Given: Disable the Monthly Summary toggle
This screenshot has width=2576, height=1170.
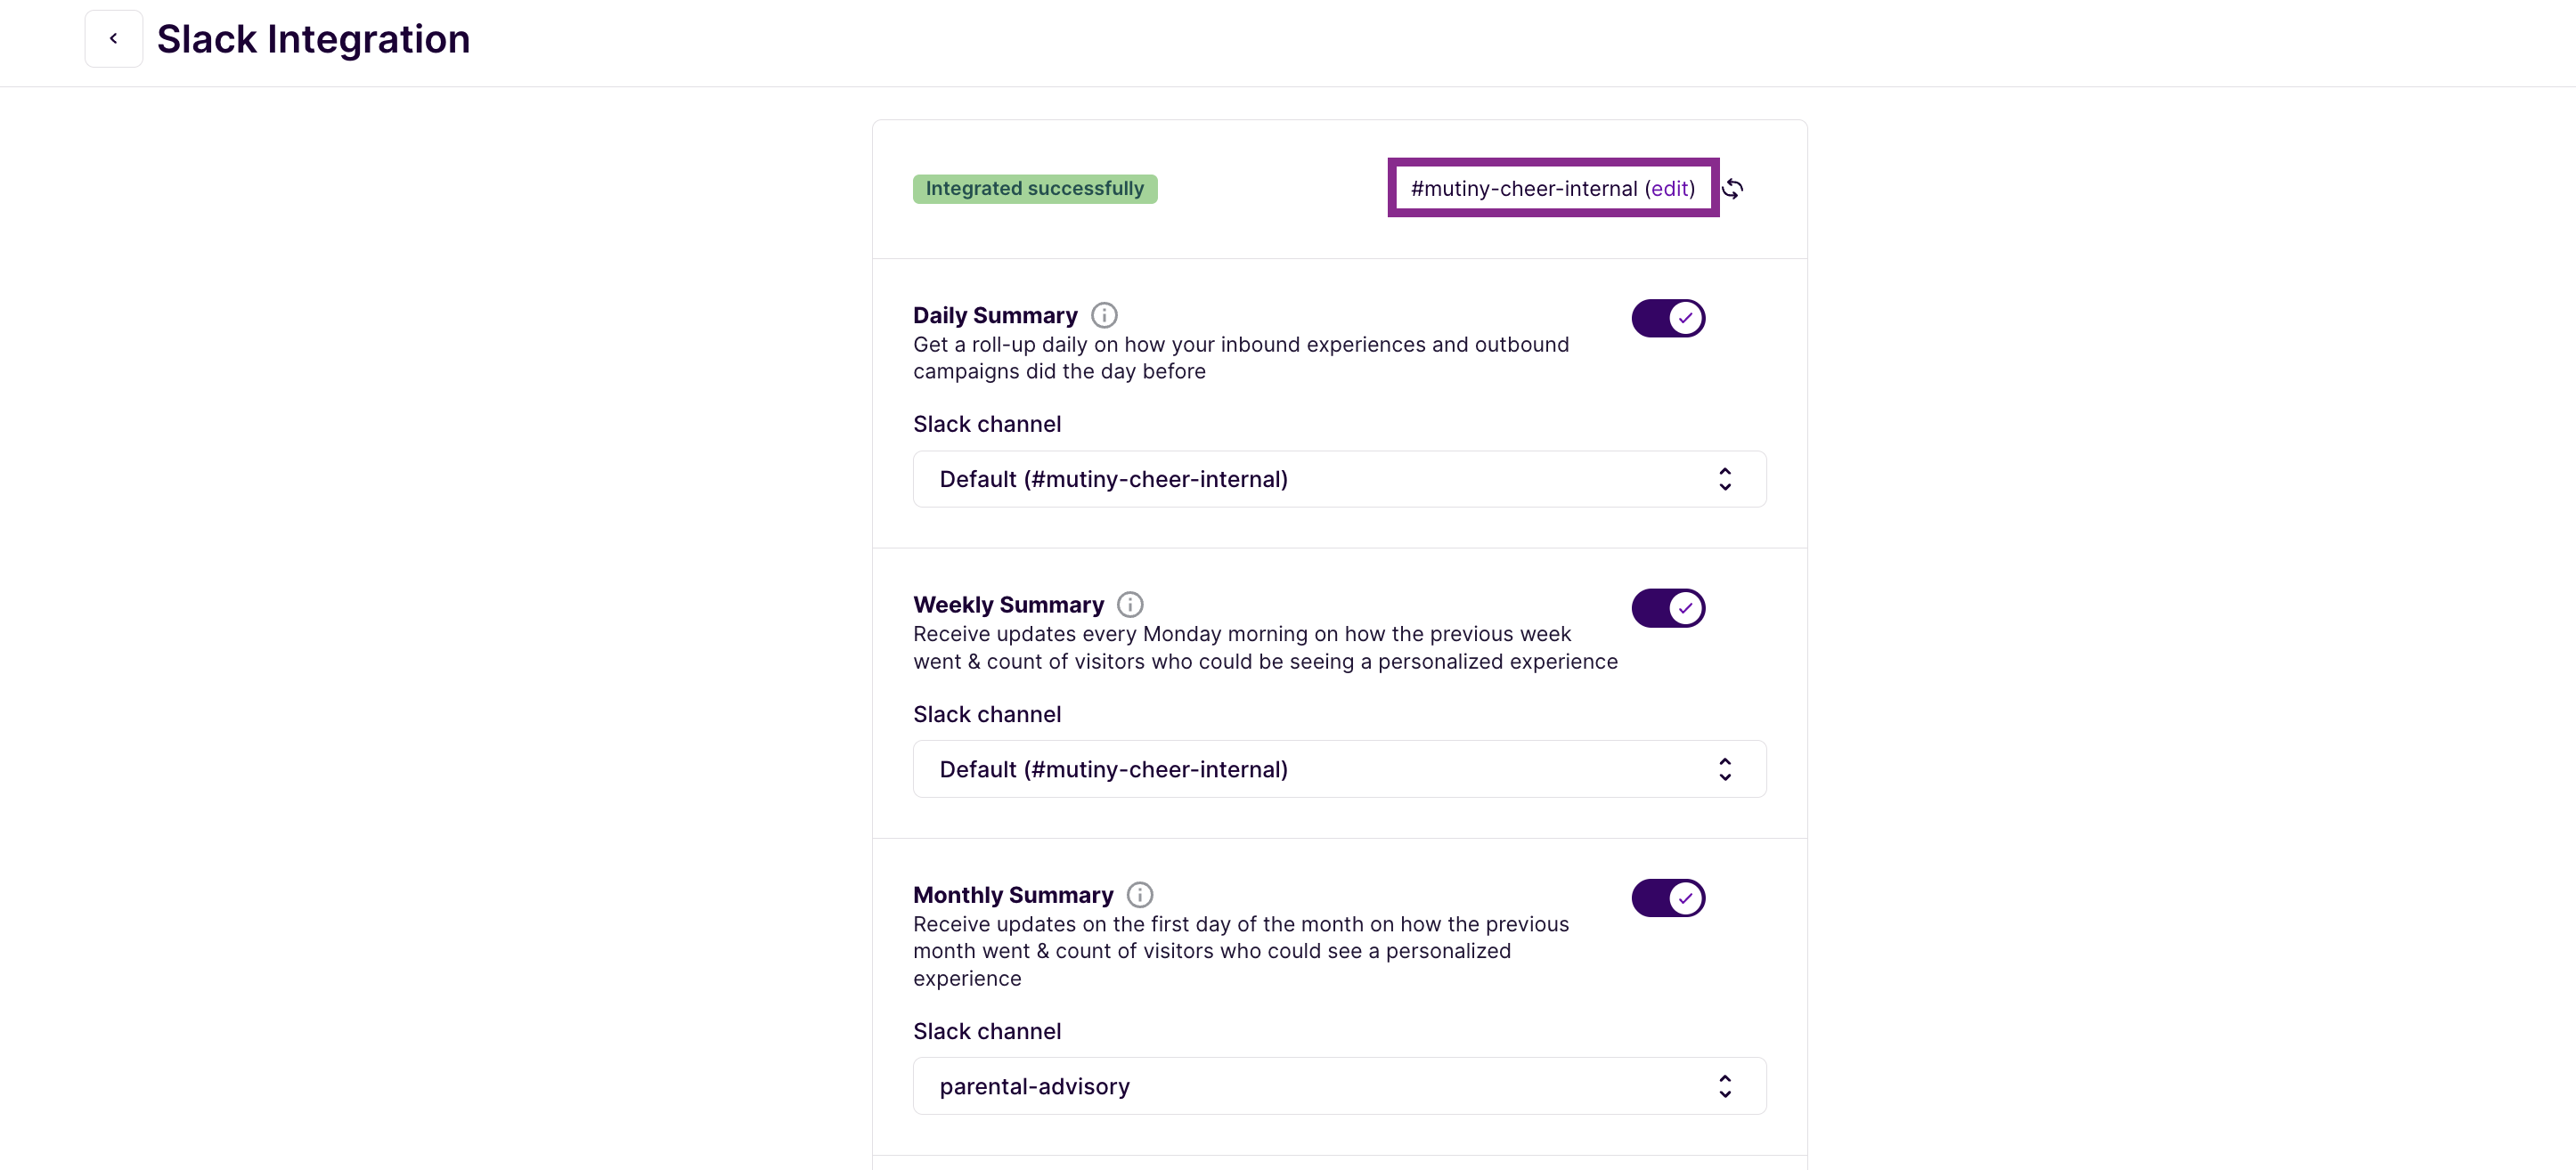Looking at the screenshot, I should point(1668,897).
